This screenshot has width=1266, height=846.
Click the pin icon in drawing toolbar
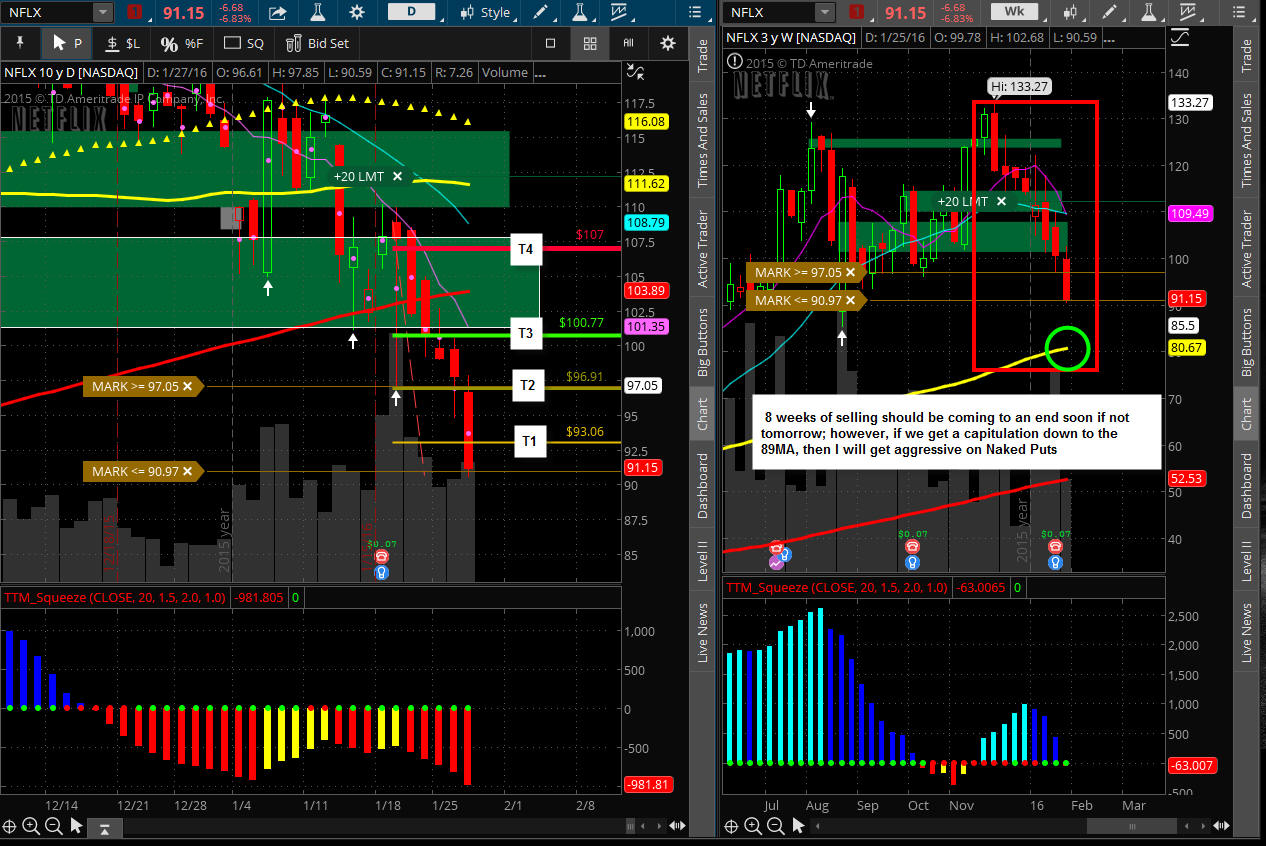tap(19, 43)
